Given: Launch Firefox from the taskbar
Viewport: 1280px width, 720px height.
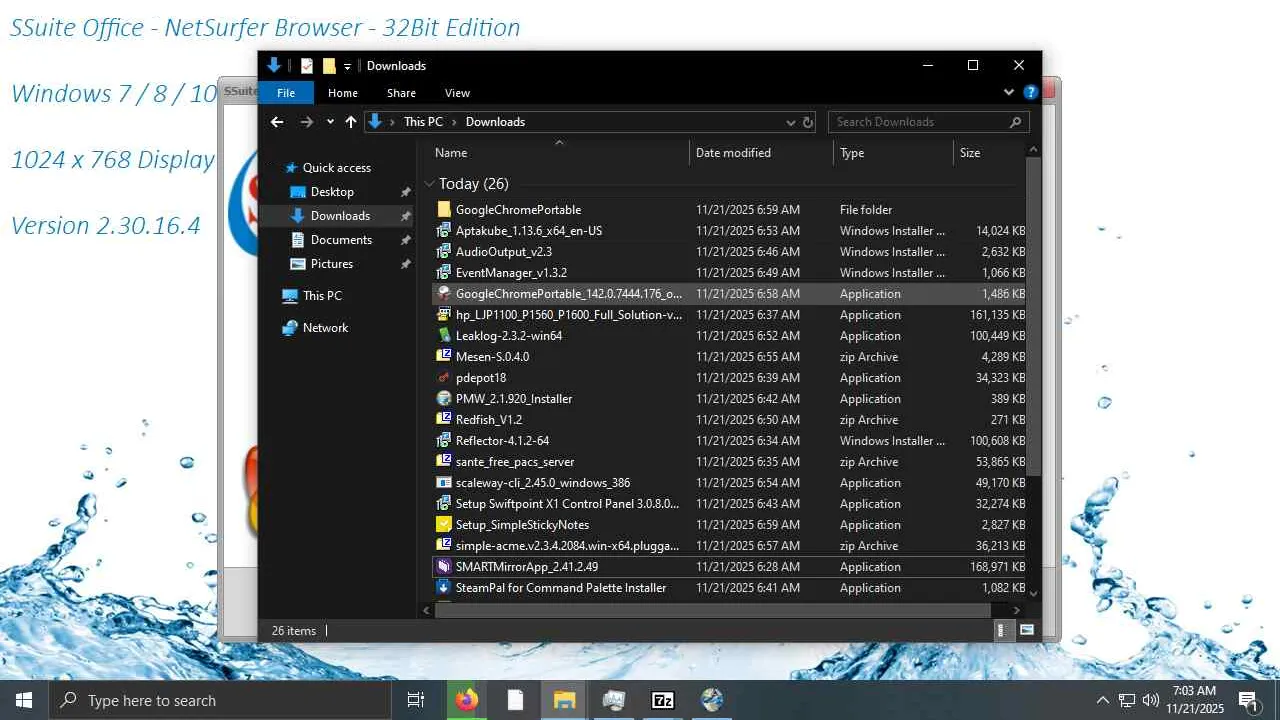Looking at the screenshot, I should [x=466, y=700].
